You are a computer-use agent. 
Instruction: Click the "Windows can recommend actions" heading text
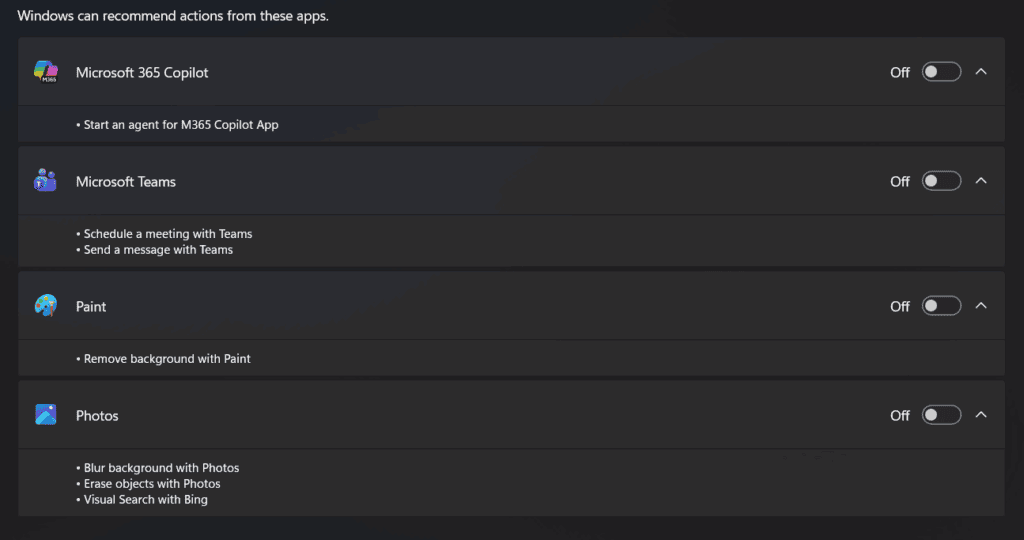click(x=173, y=16)
